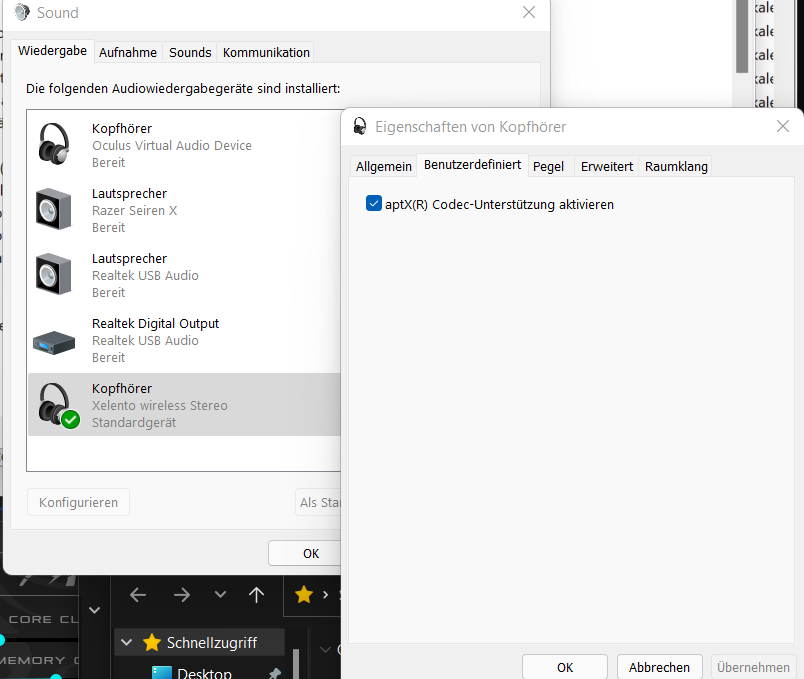Open Erweitert tab
This screenshot has width=804, height=679.
[x=607, y=167]
